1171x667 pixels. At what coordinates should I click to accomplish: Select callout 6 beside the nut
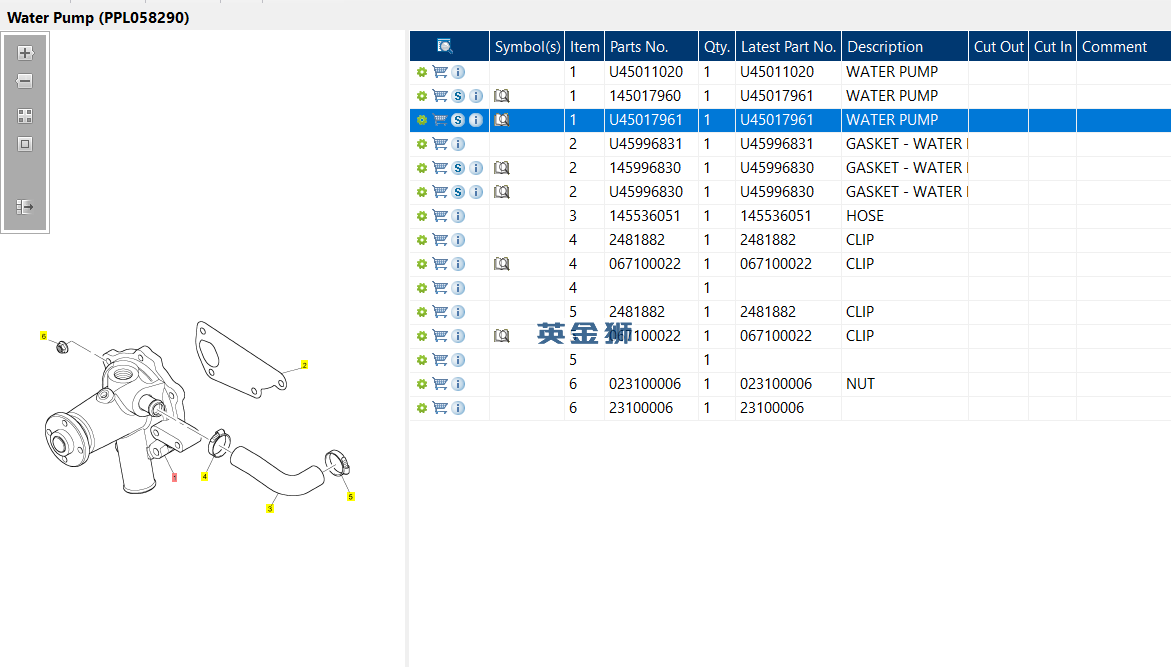pos(43,336)
